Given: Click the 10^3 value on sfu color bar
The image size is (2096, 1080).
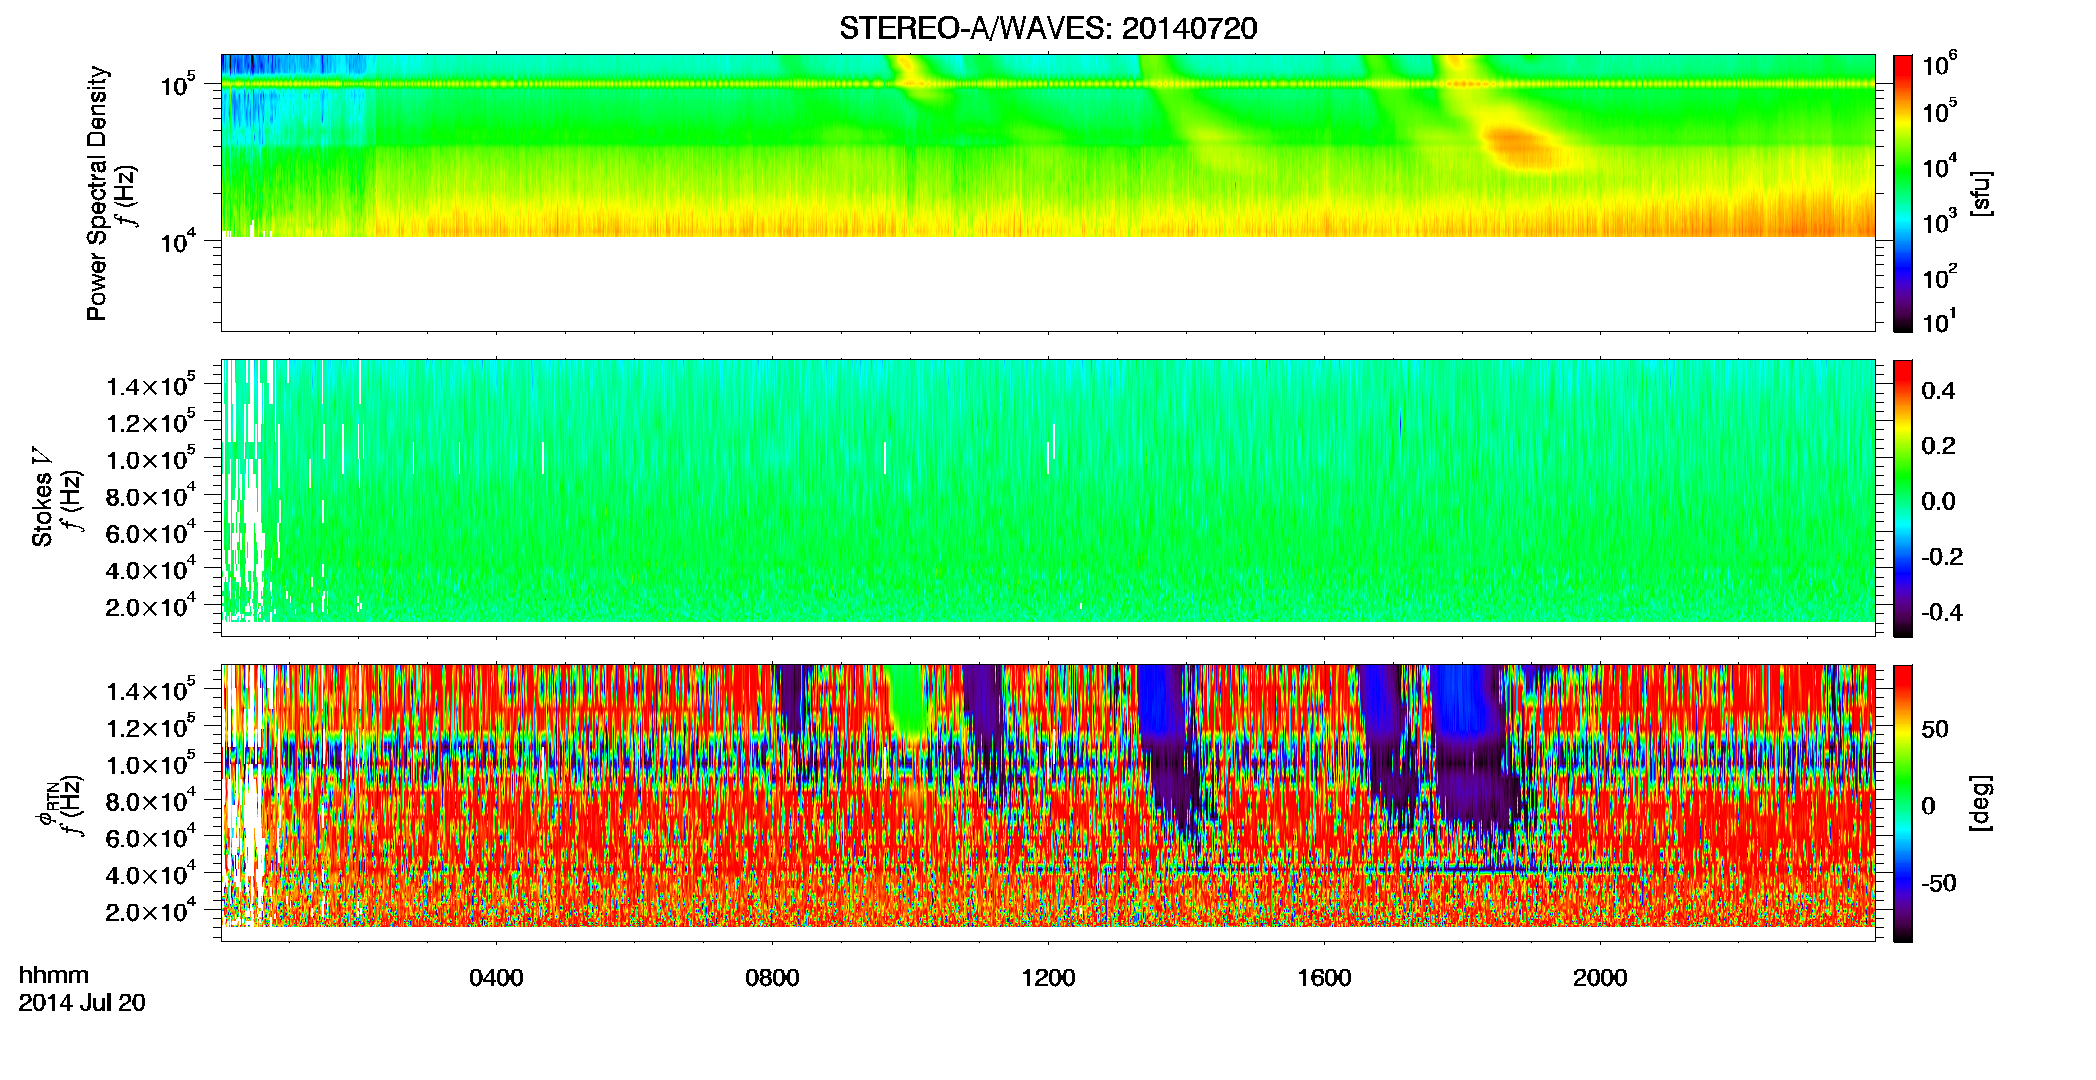Looking at the screenshot, I should (x=1940, y=222).
